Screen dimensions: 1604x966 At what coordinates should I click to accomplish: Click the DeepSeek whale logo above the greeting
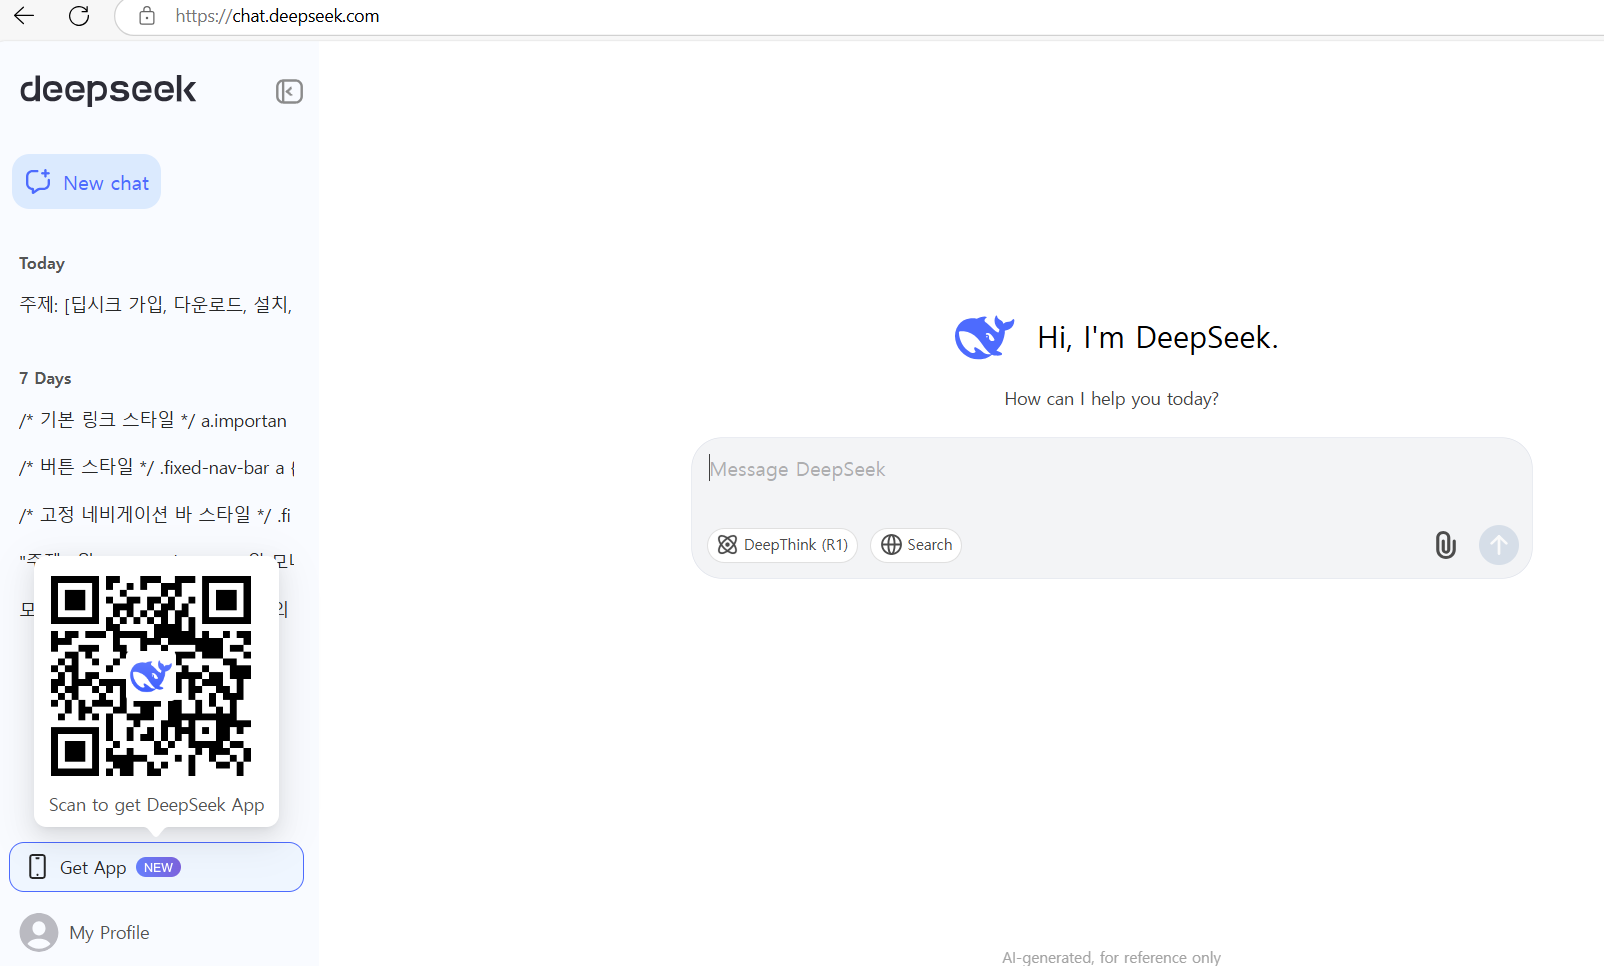click(x=984, y=337)
